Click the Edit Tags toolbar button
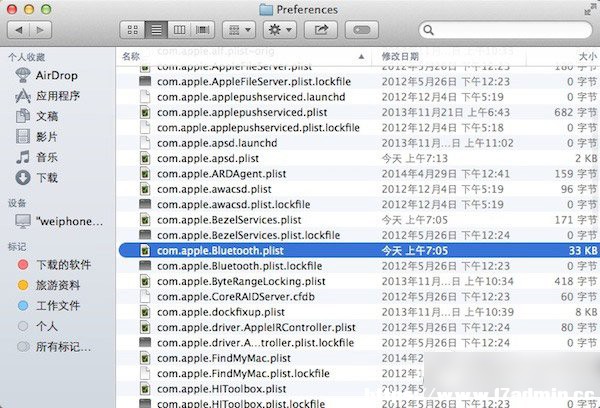The width and height of the screenshot is (600, 408). point(362,30)
